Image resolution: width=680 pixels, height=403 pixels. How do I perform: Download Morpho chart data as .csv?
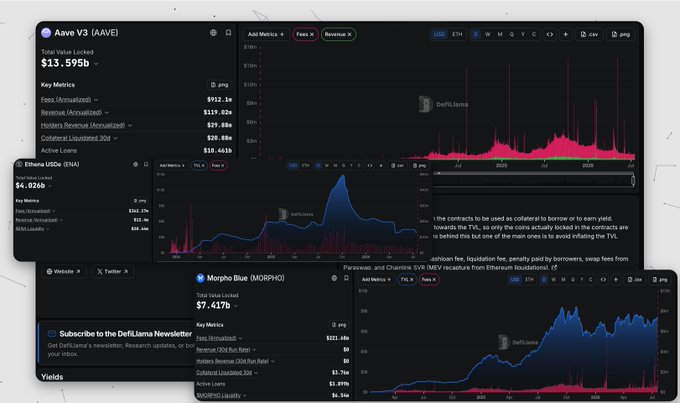635,279
